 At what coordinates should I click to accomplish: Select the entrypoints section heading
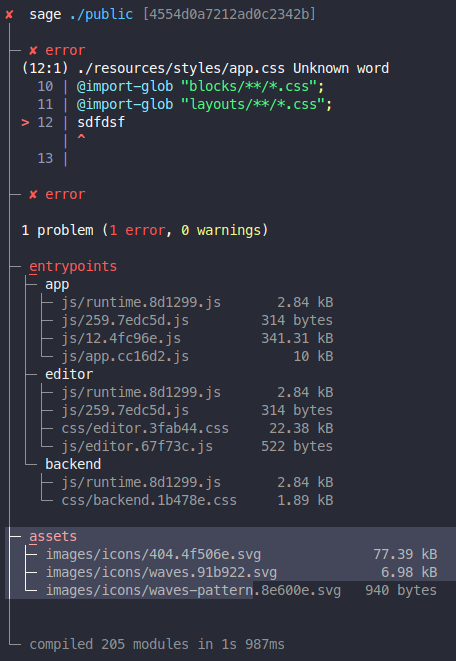pos(73,266)
